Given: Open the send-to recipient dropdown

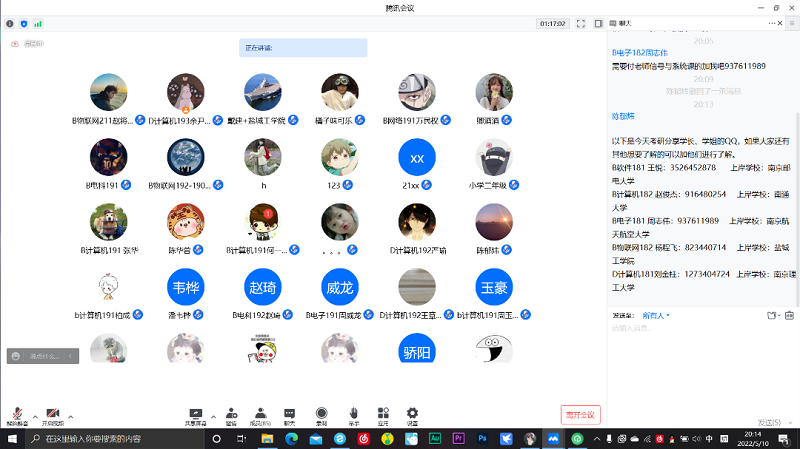Looking at the screenshot, I should tap(656, 315).
